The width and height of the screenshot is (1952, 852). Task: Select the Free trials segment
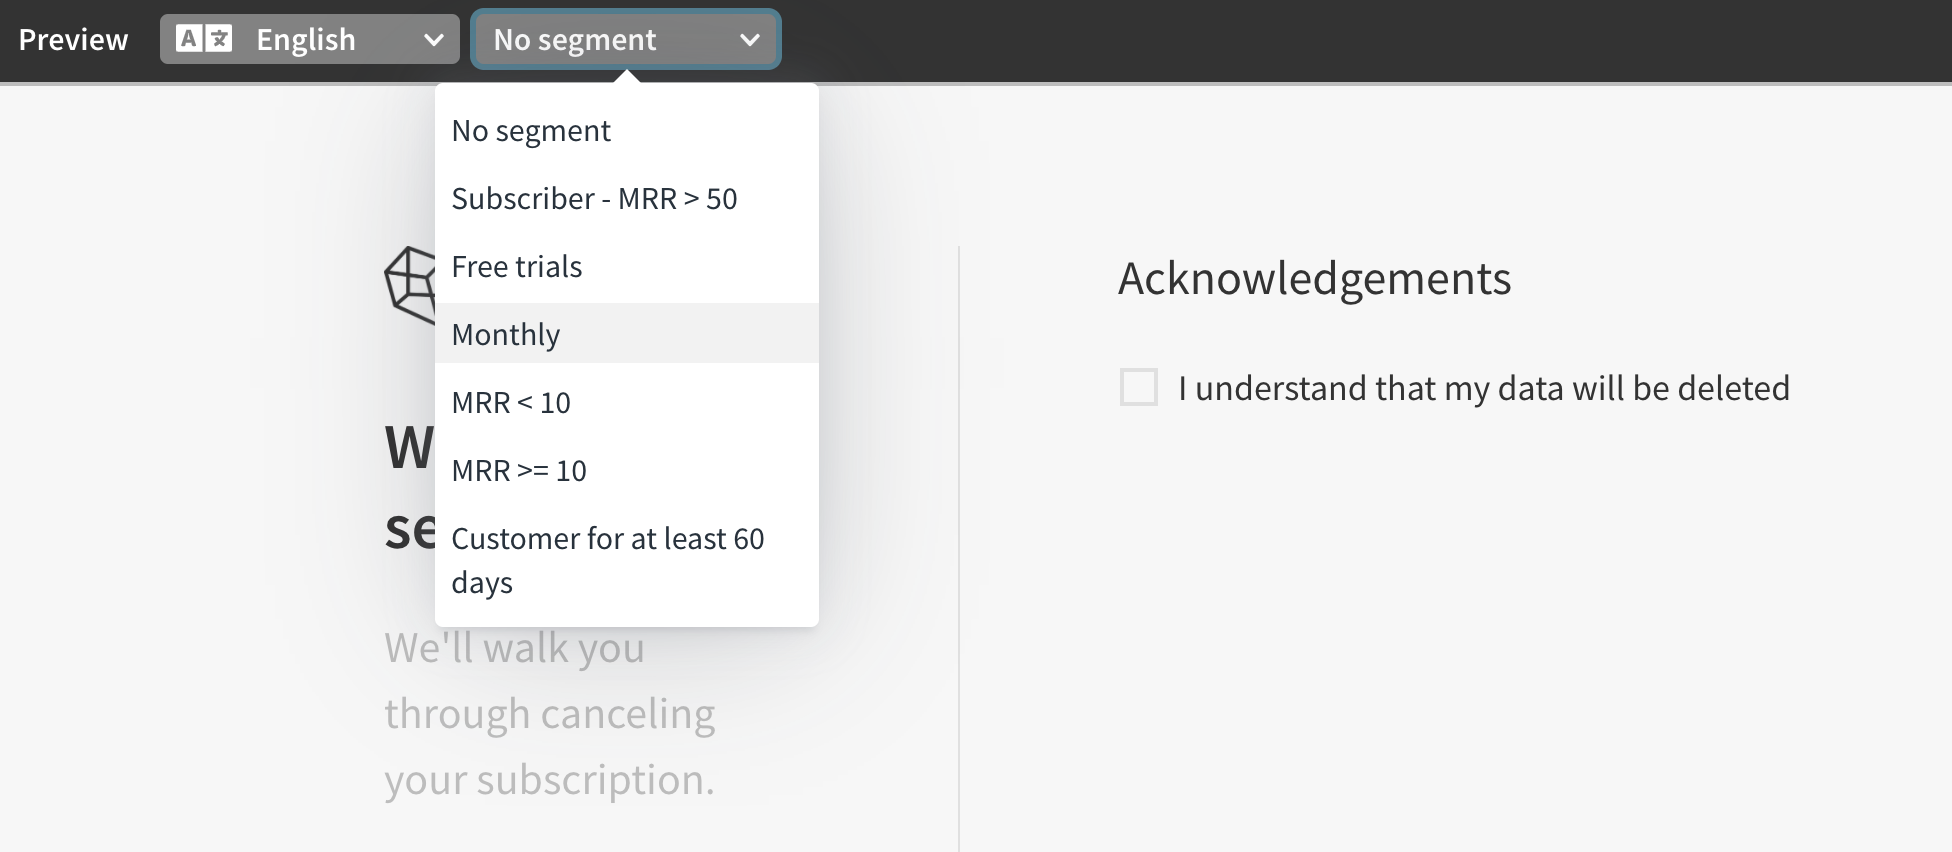click(x=627, y=267)
